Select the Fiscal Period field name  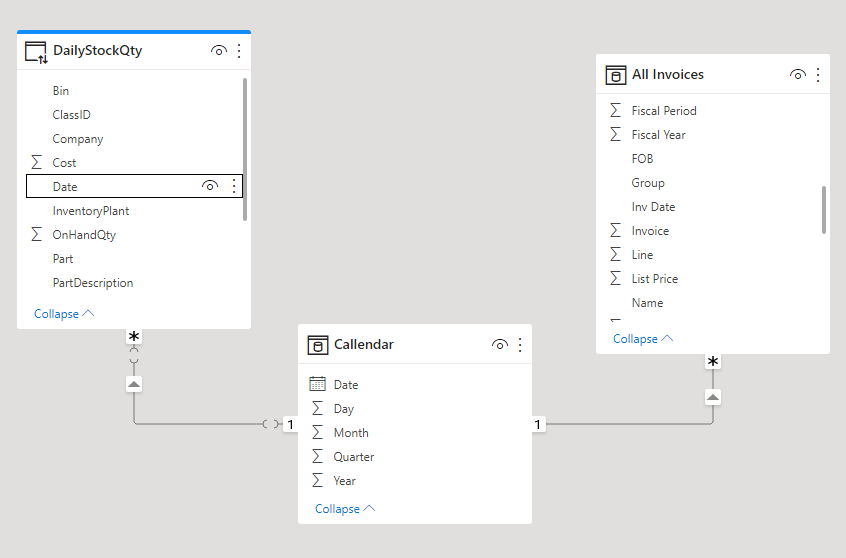coord(664,111)
